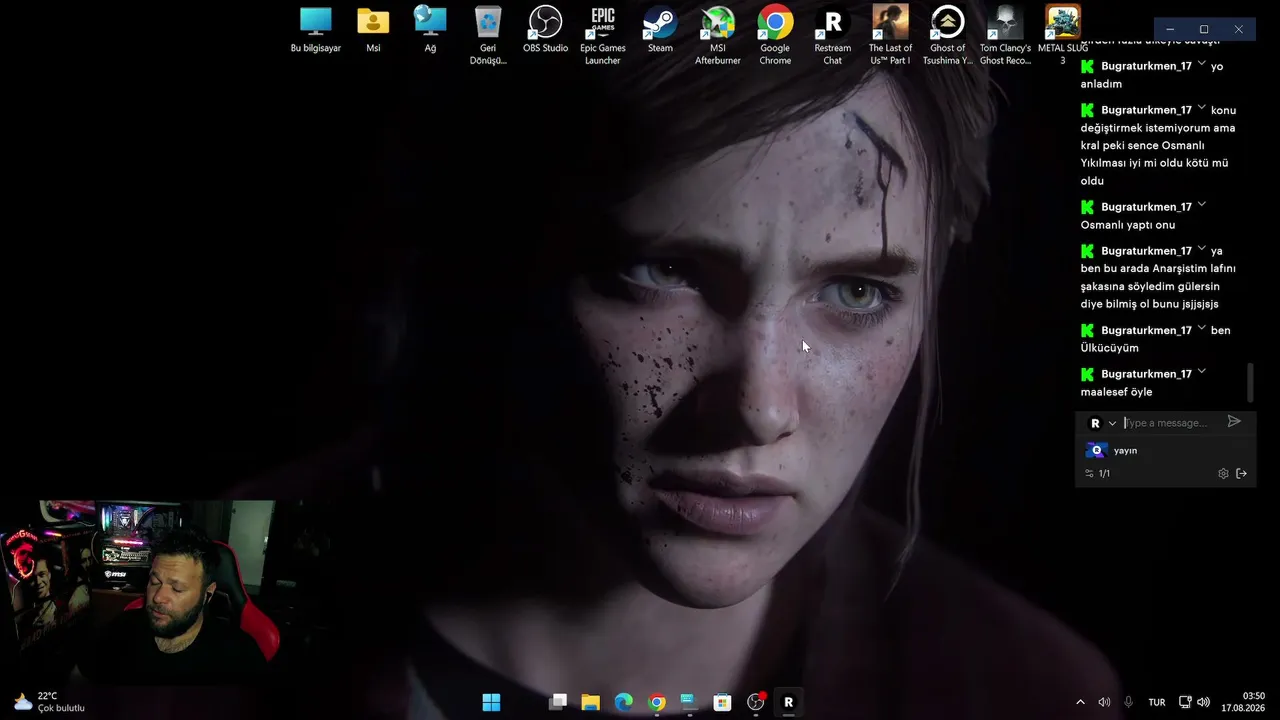Viewport: 1280px width, 720px height.
Task: Click the microphone icon in the system tray
Action: (1128, 702)
